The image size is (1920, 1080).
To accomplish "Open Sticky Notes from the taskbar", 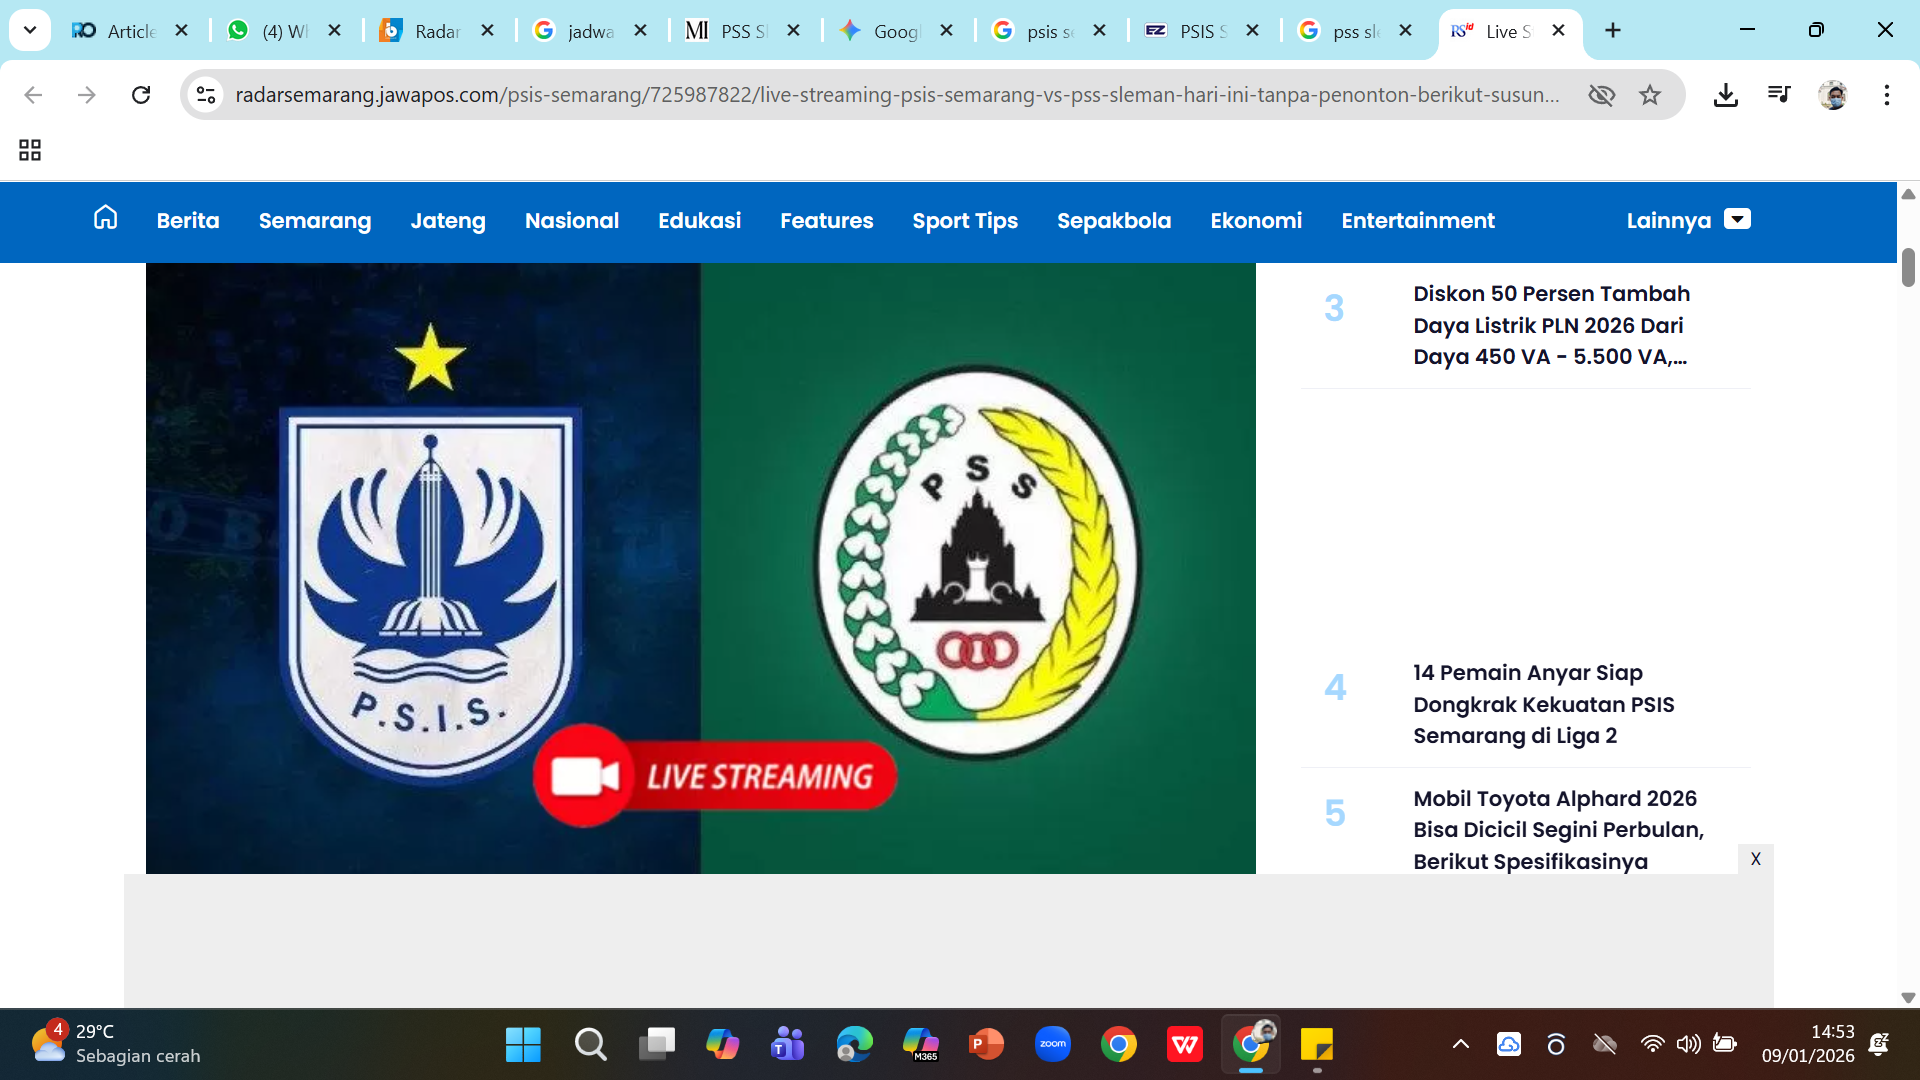I will tap(1317, 1045).
